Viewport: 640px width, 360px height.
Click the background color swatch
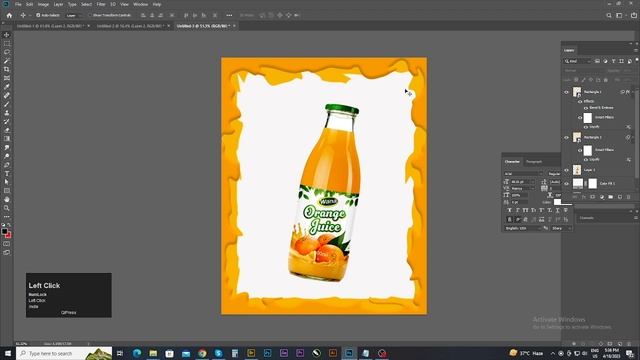point(9,235)
